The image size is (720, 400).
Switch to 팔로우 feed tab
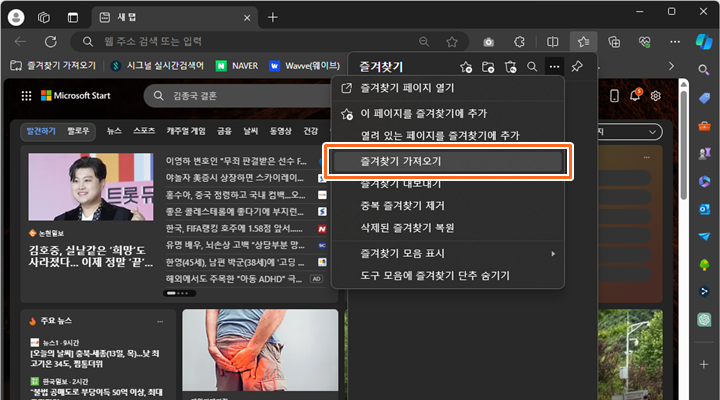(x=78, y=131)
